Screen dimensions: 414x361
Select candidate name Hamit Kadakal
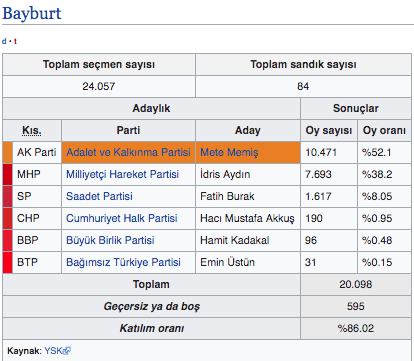point(235,240)
